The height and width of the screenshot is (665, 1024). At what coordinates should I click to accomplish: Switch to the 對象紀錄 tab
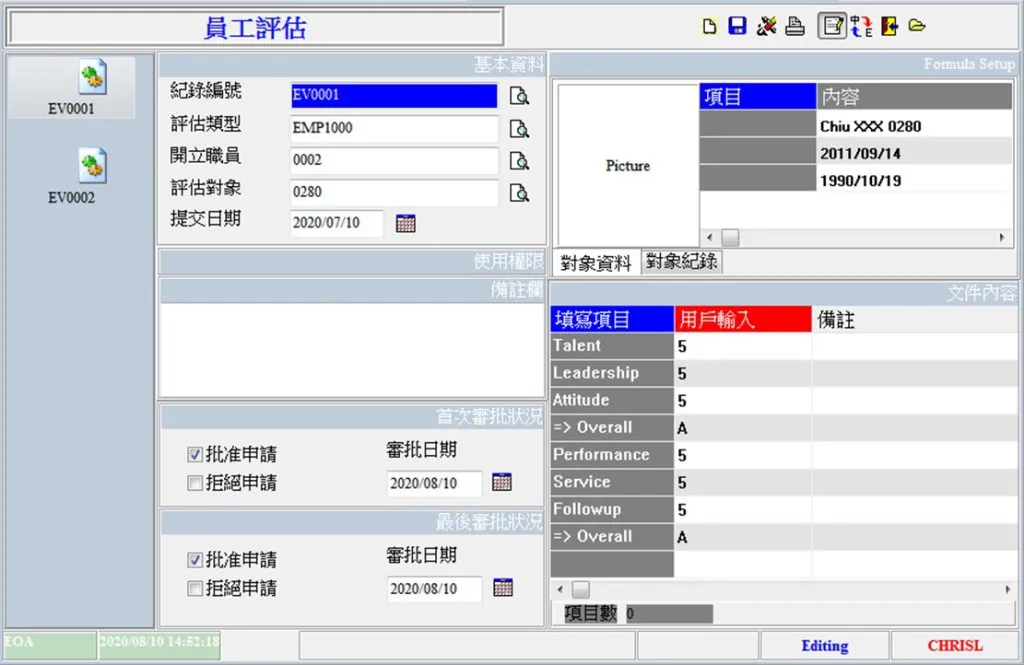pos(681,262)
